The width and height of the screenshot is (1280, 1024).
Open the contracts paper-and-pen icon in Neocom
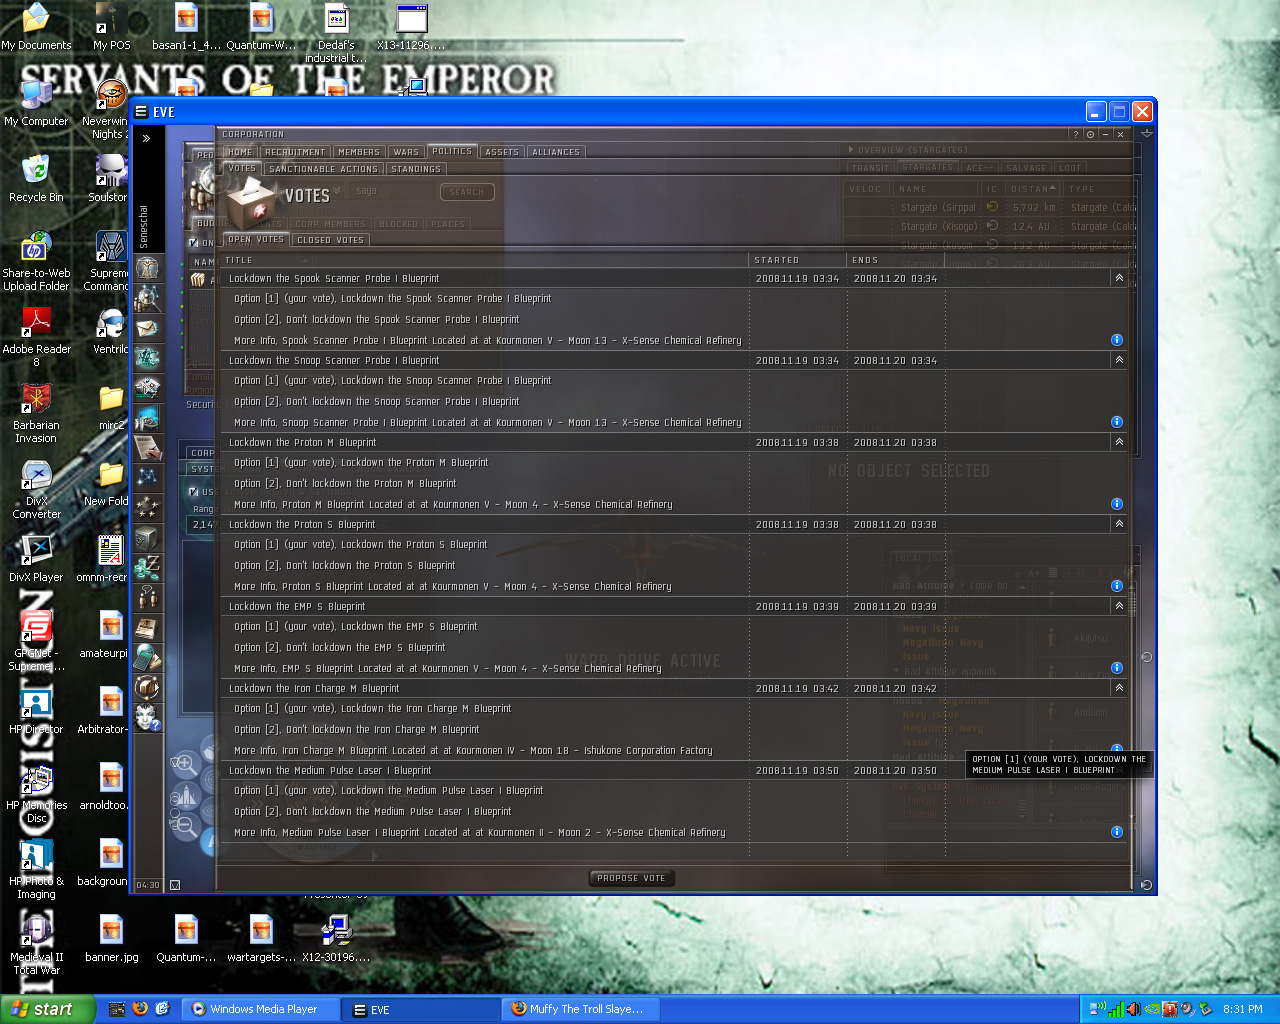click(148, 447)
